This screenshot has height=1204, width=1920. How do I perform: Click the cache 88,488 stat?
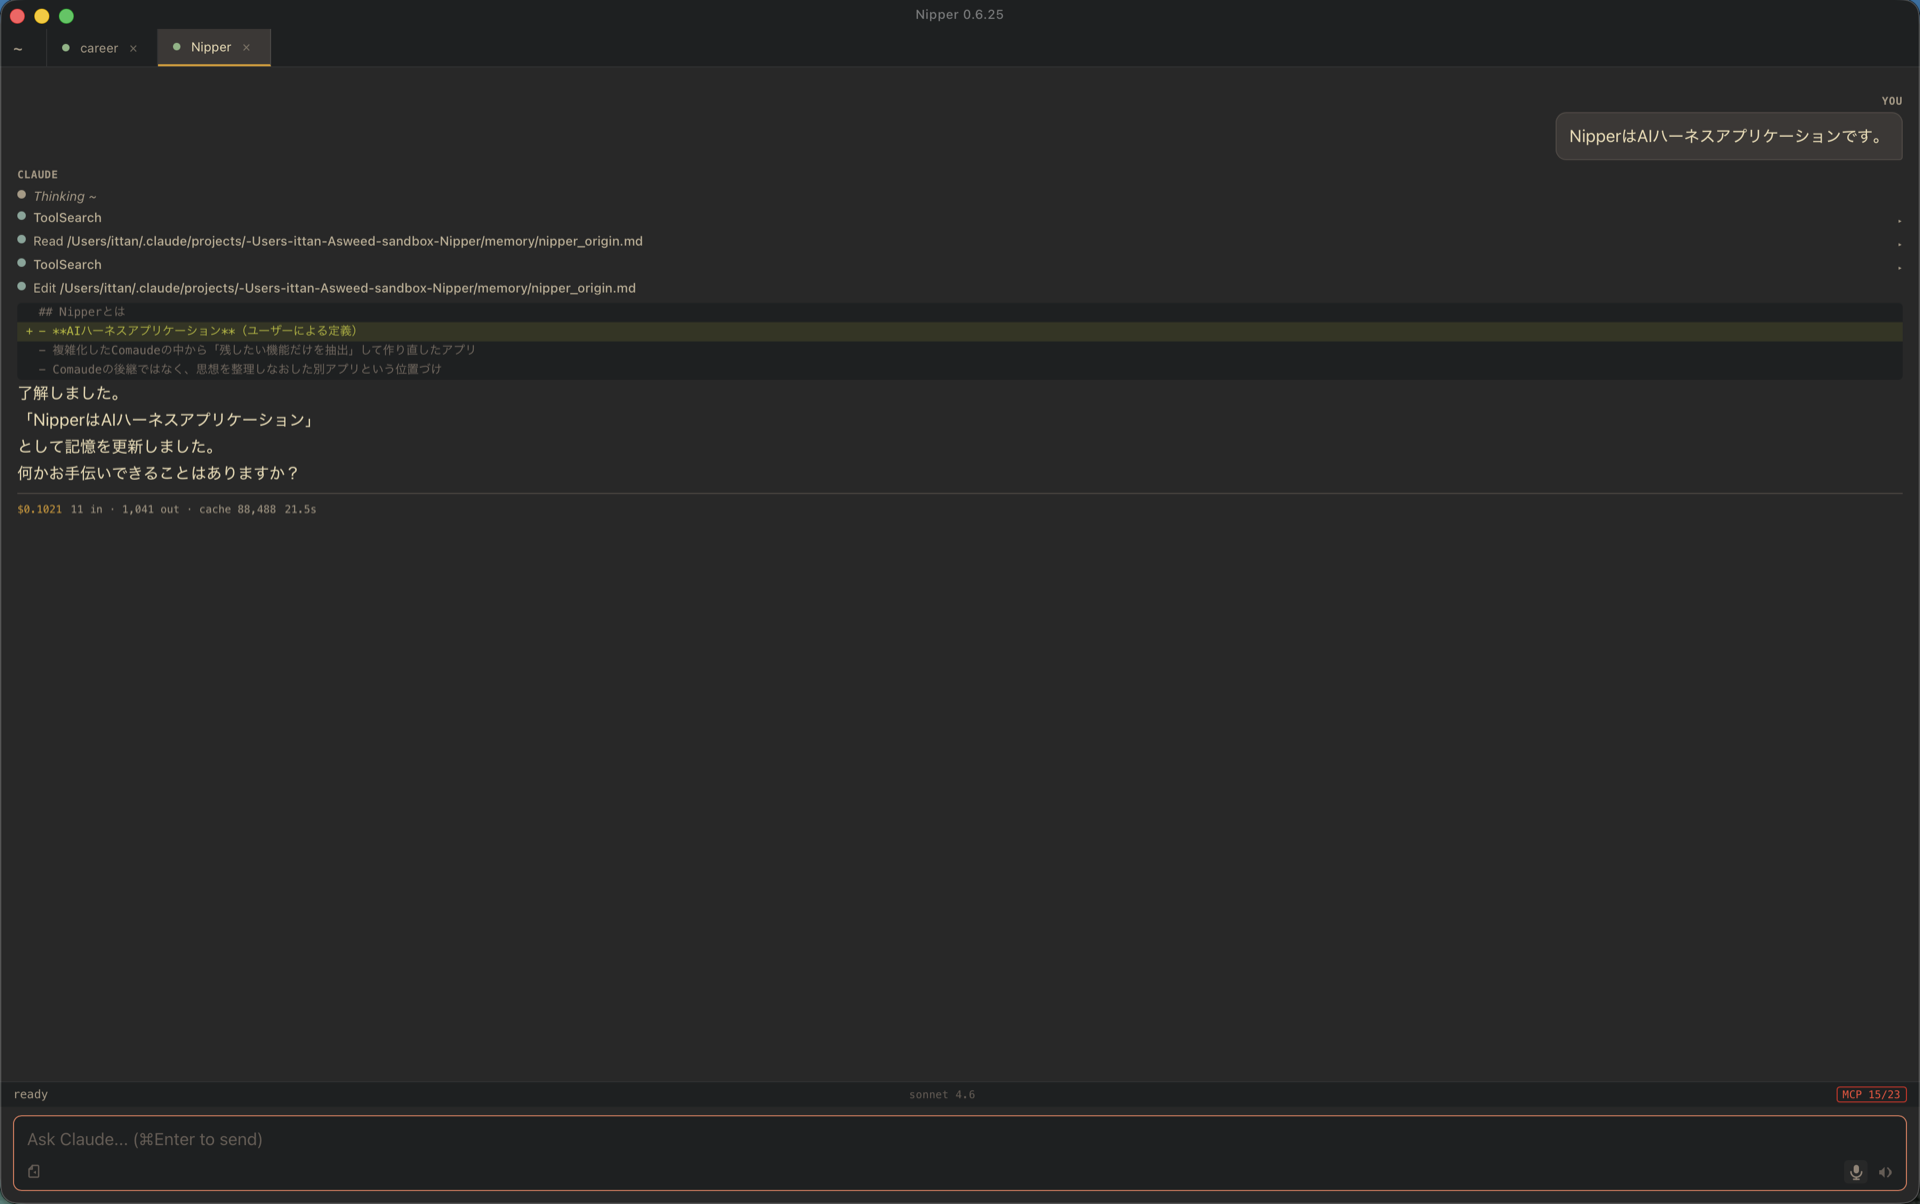point(237,509)
